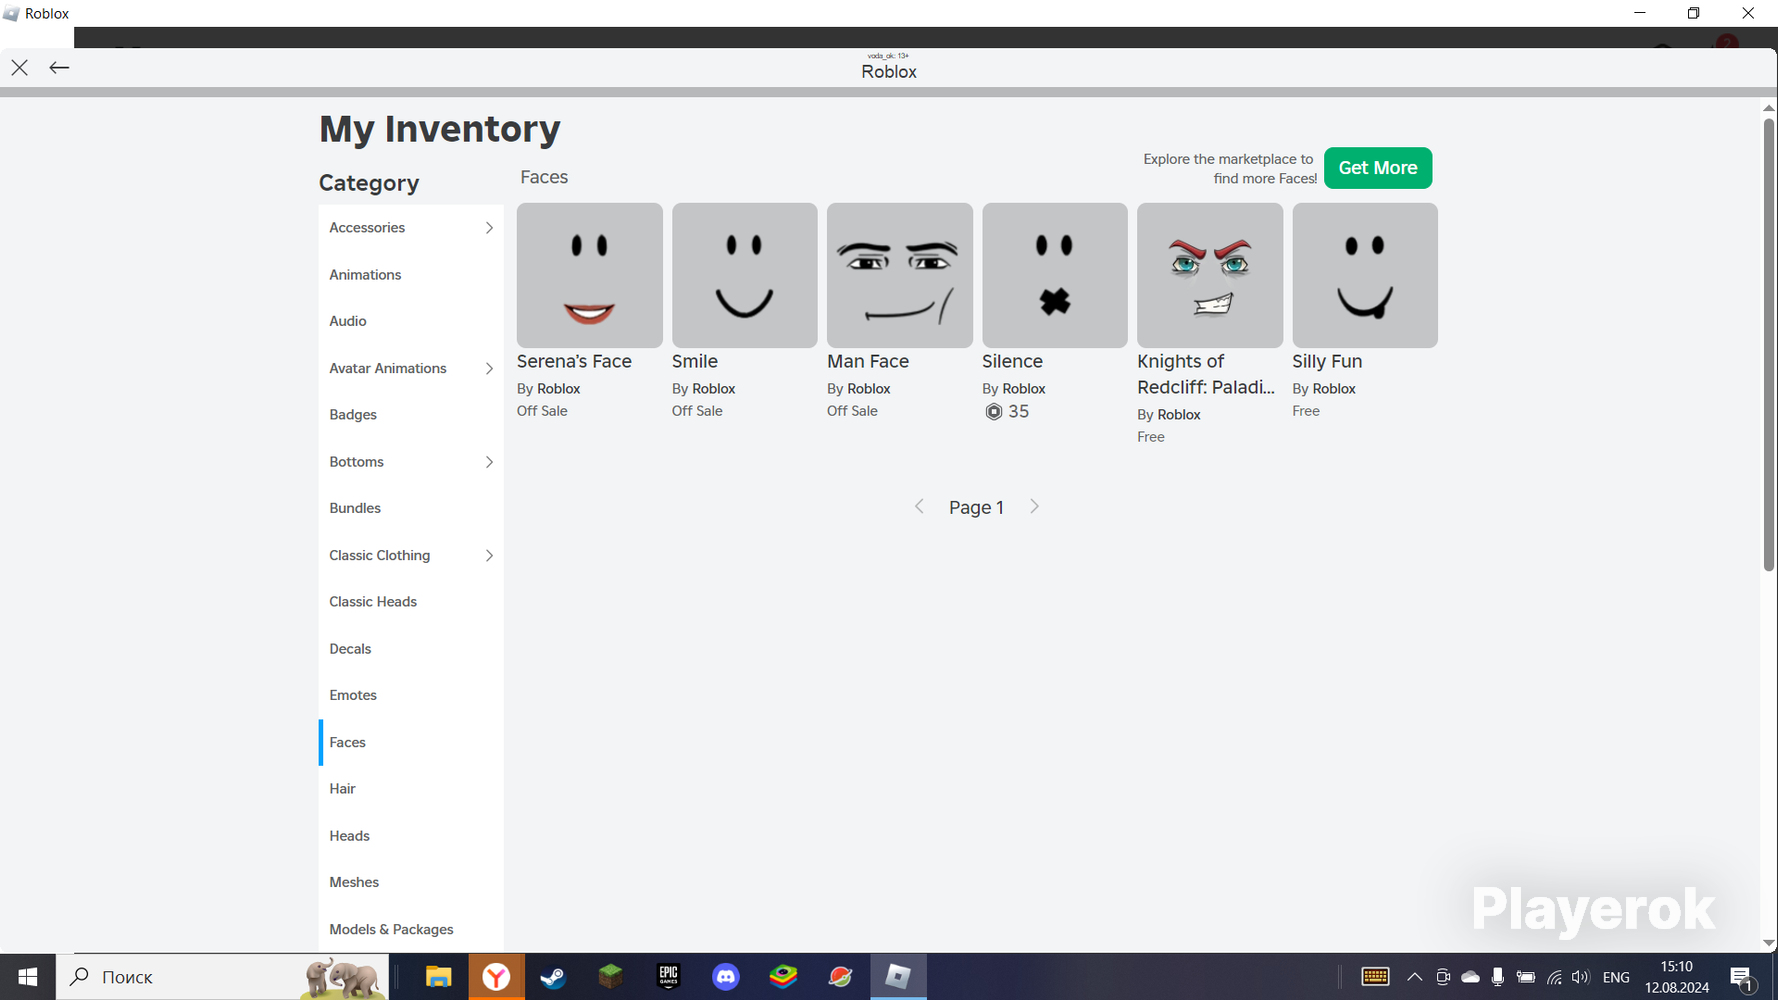The width and height of the screenshot is (1778, 1000).
Task: Open the Hair category
Action: pos(411,789)
